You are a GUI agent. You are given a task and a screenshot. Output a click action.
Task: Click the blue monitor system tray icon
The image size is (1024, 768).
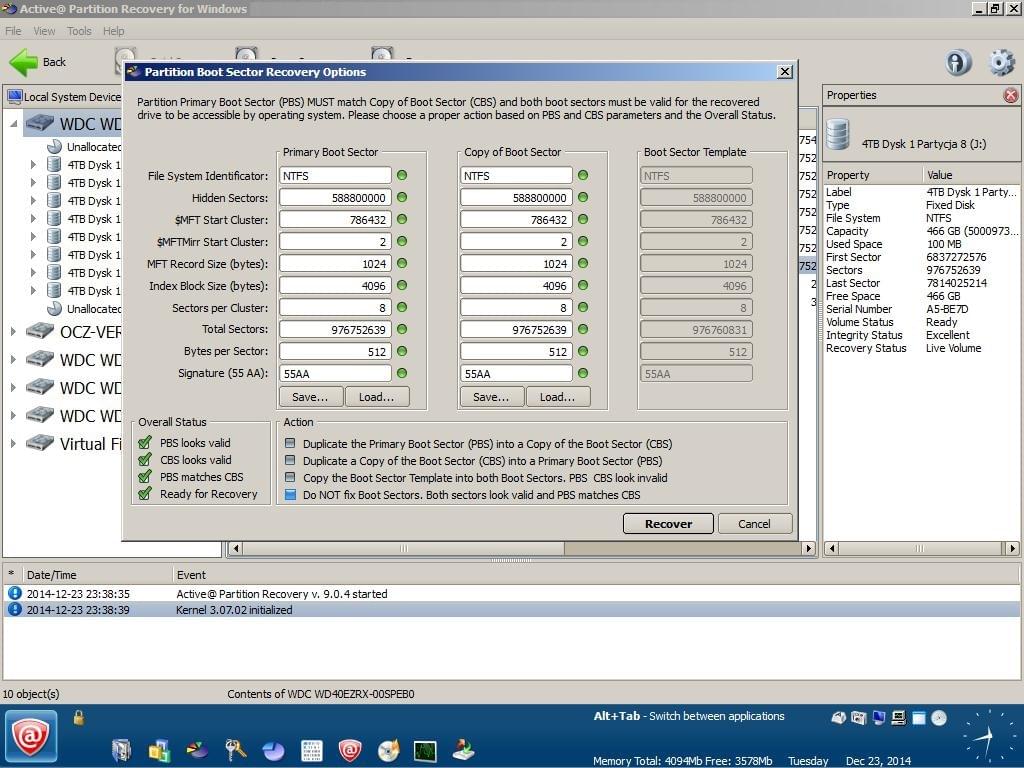[x=878, y=718]
